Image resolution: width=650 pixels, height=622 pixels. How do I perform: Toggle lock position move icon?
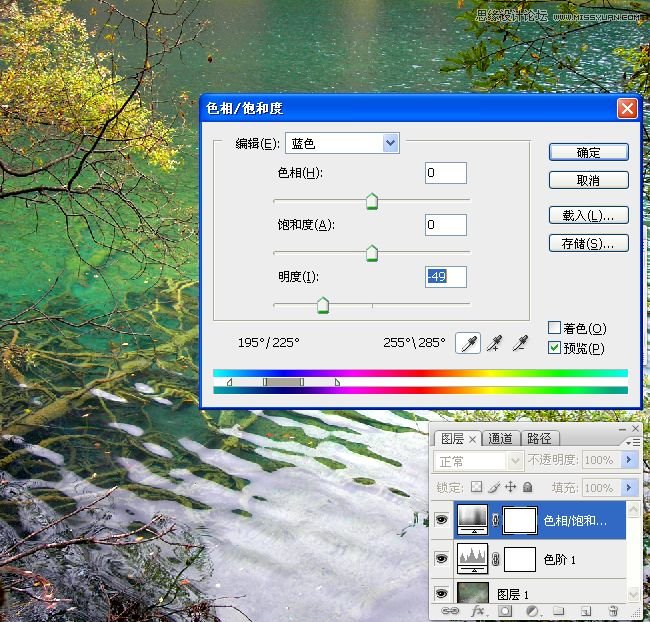pyautogui.click(x=510, y=487)
